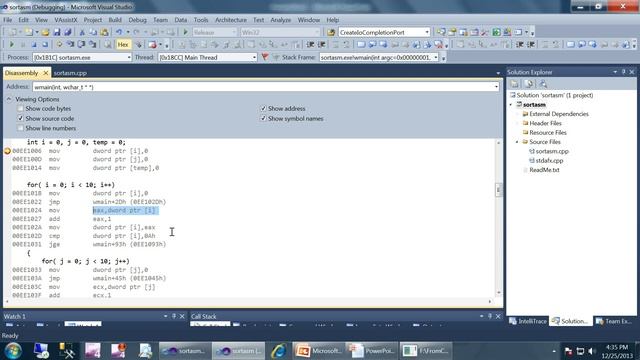
Task: Open the Thread dropdown showing Main Thread
Action: [254, 58]
